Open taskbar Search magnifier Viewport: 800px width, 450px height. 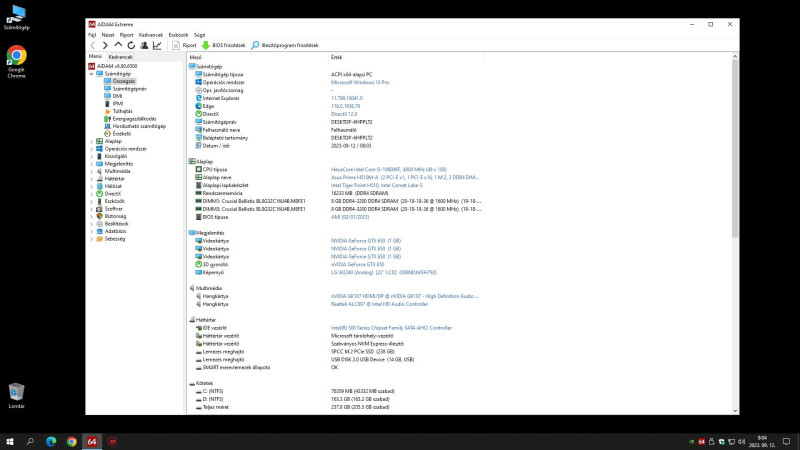click(30, 441)
